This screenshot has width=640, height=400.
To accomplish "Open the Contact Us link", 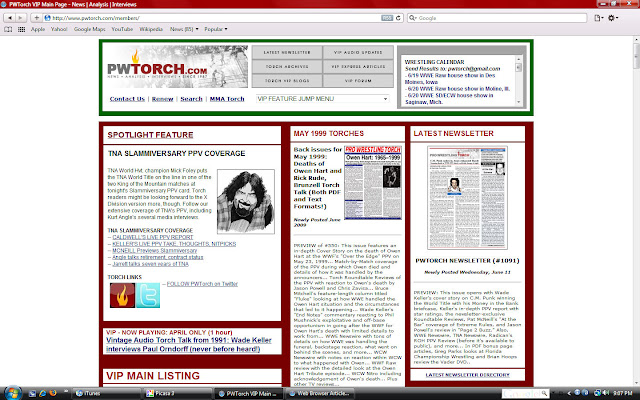I will [x=127, y=99].
